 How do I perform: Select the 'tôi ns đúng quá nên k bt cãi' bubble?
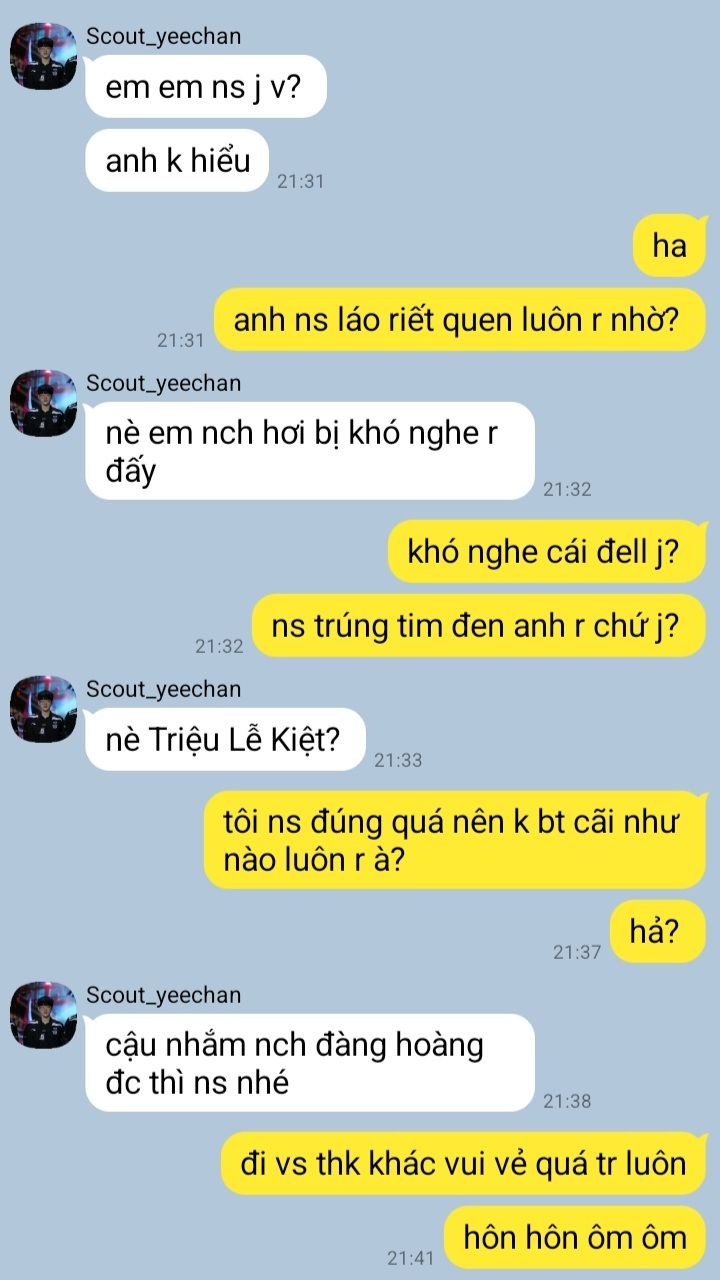point(455,840)
